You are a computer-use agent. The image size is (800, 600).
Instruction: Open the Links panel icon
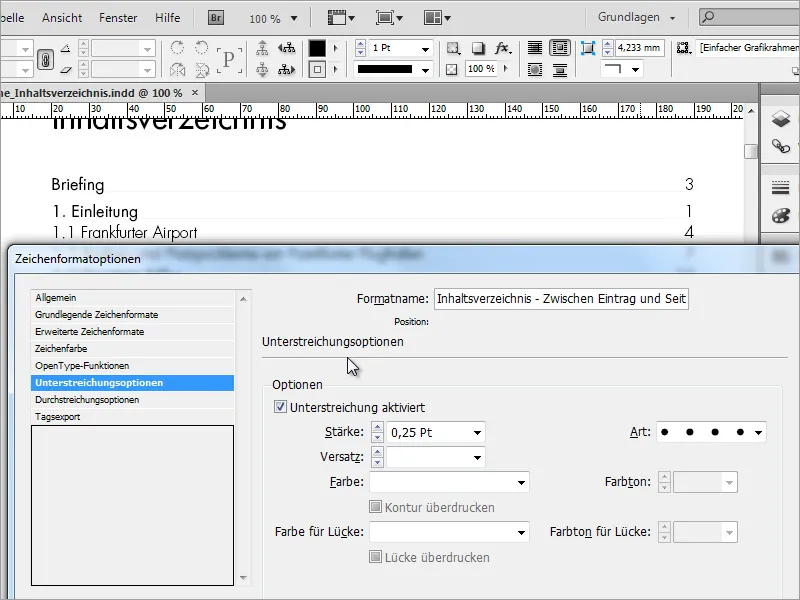tap(780, 147)
